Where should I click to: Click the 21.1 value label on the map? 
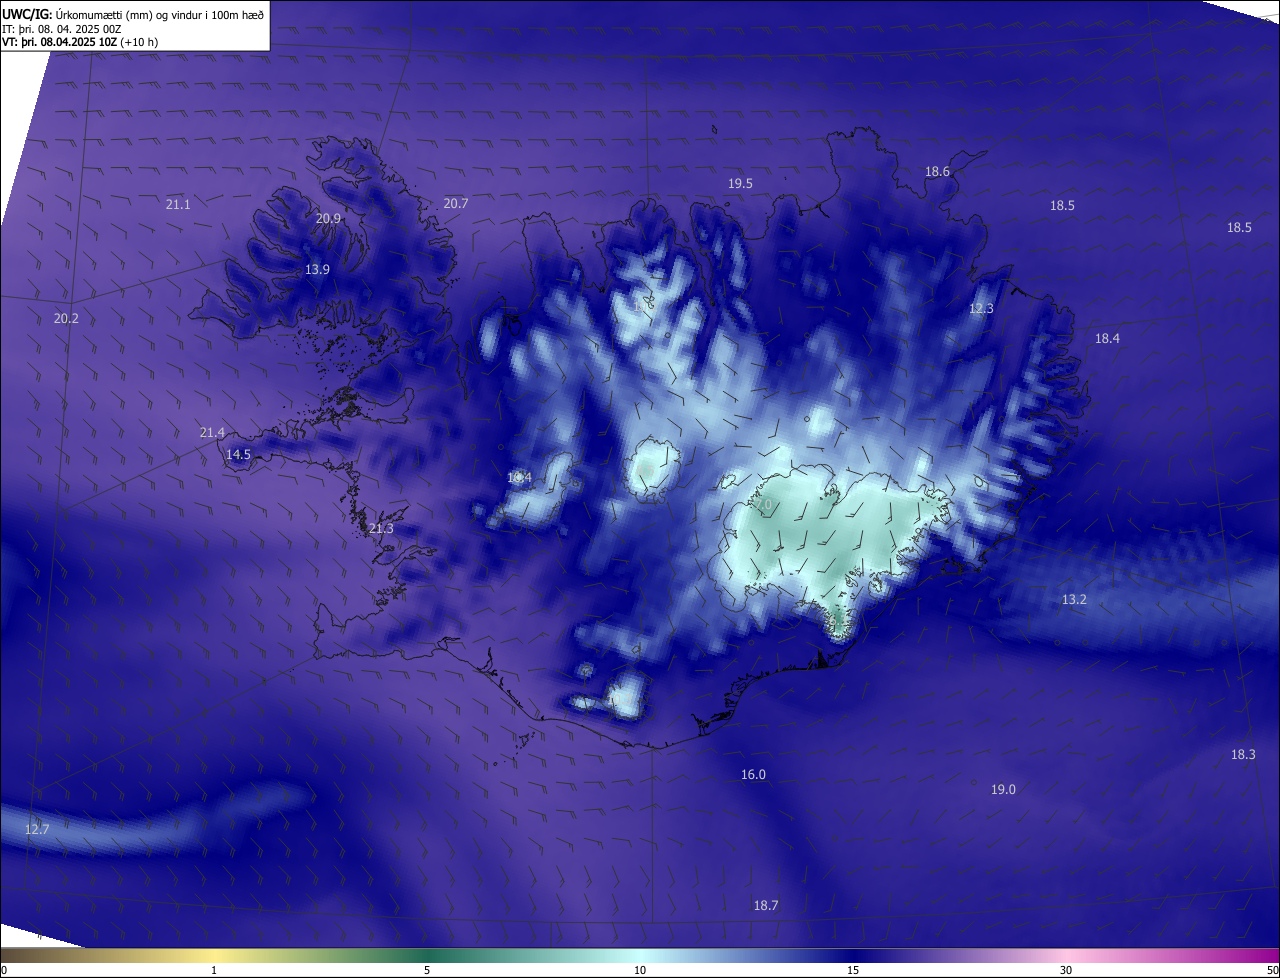[x=178, y=204]
